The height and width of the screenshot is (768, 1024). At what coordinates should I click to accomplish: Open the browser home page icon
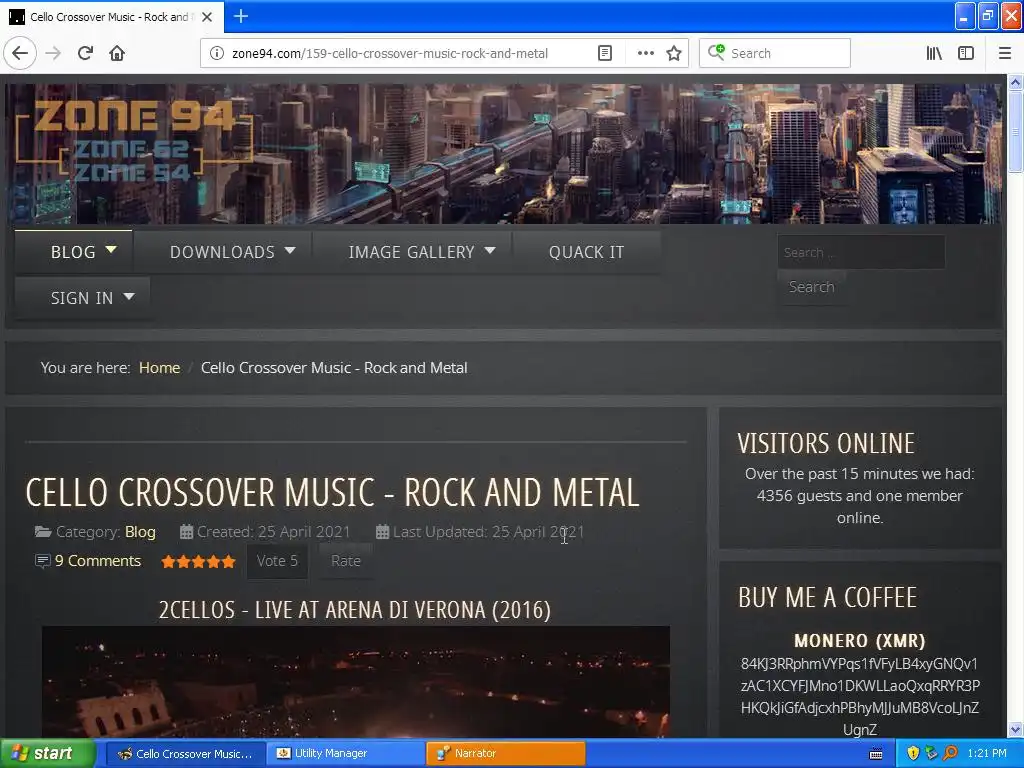pyautogui.click(x=117, y=53)
